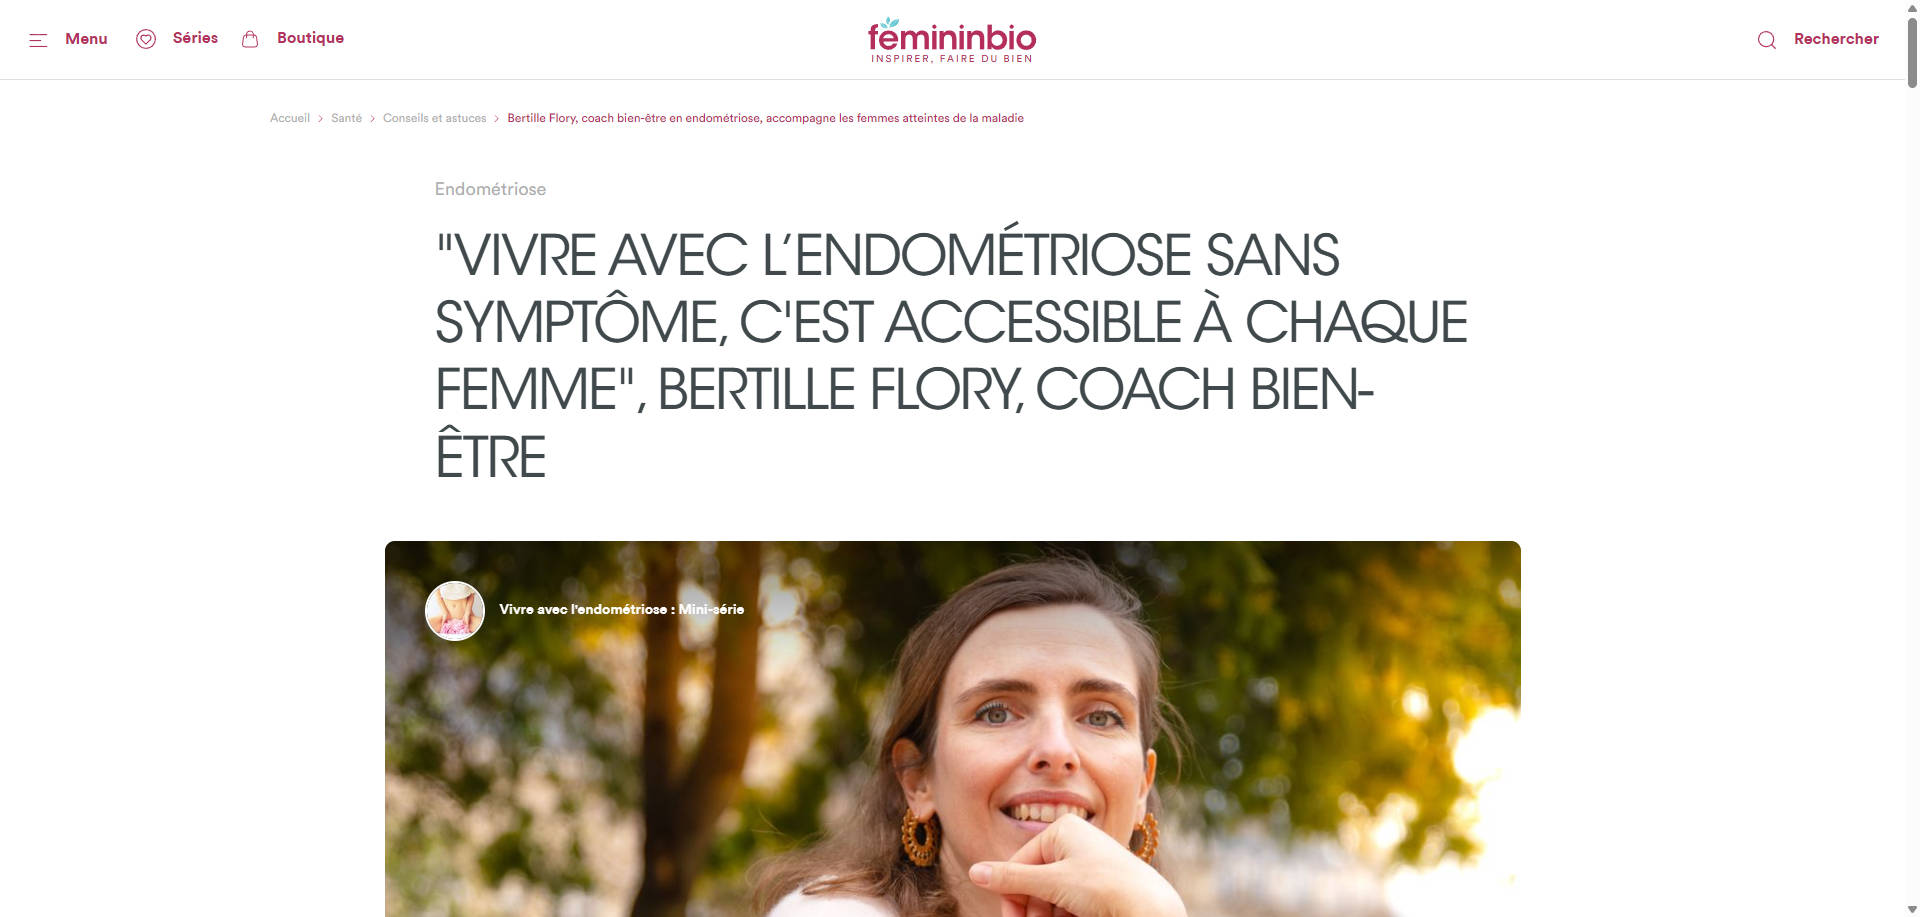Open the Santé breadcrumb link
The image size is (1920, 917).
[346, 118]
